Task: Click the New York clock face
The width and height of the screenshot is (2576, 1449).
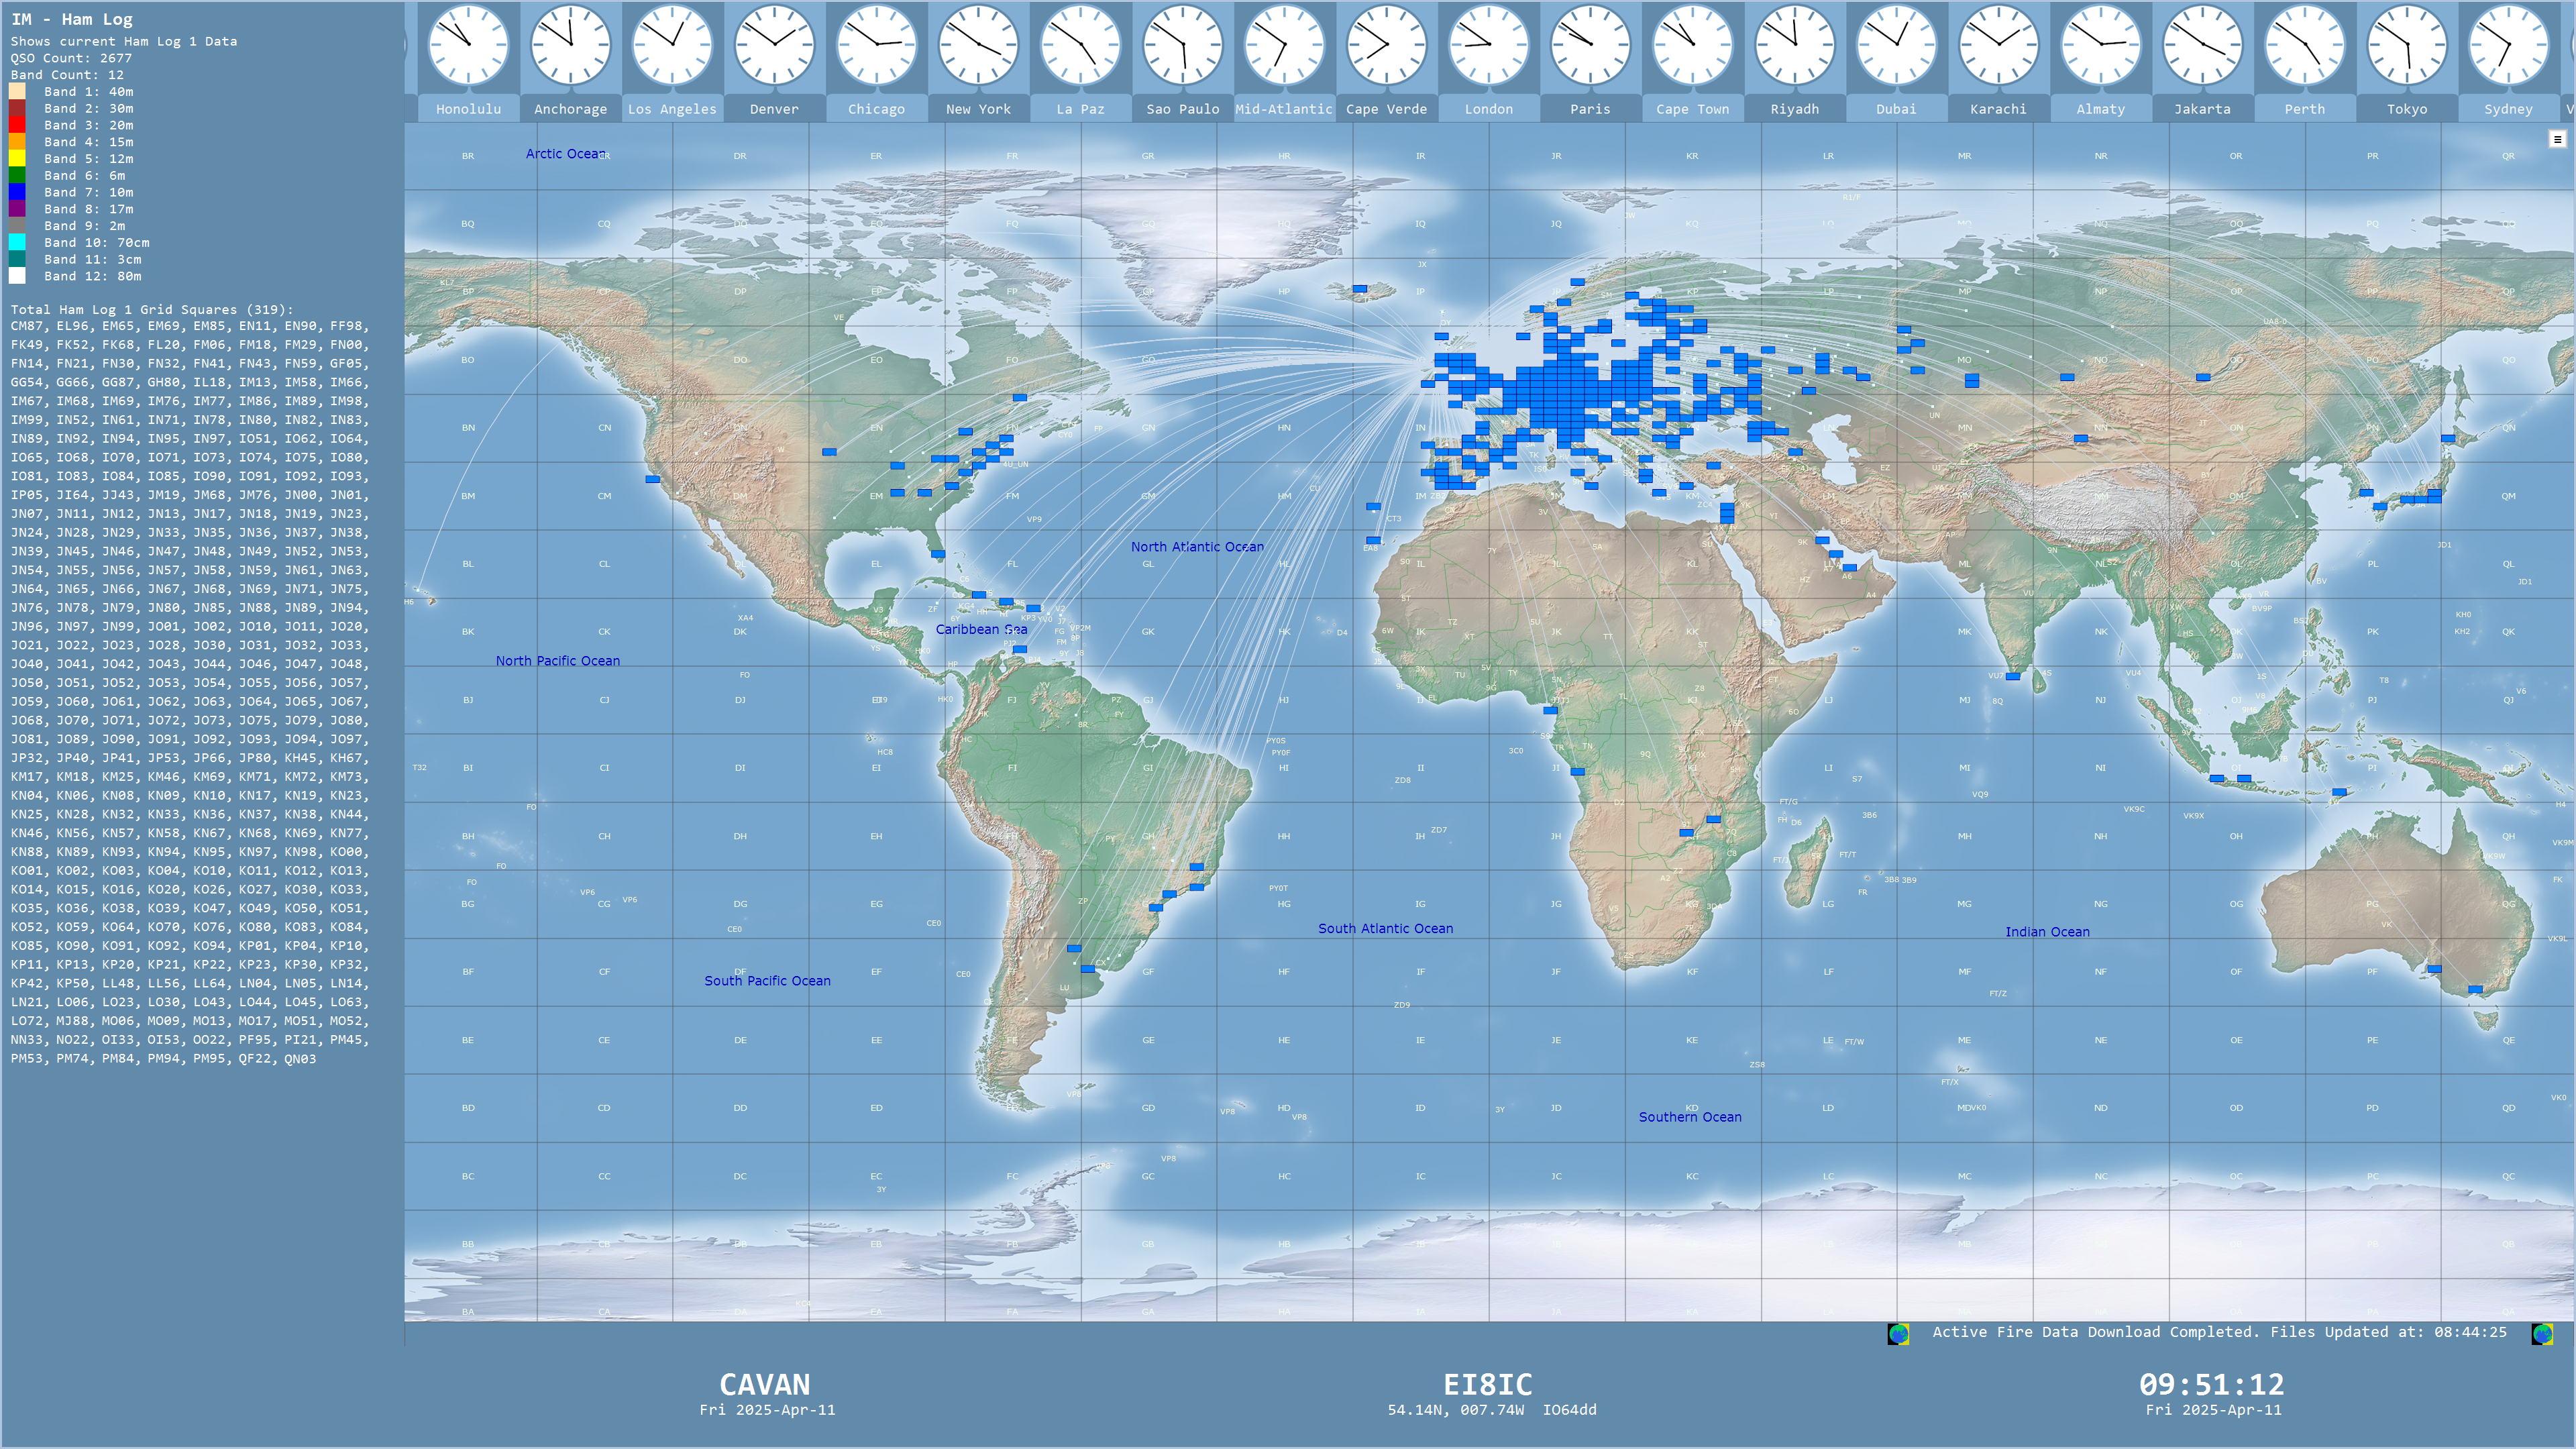Action: 978,45
